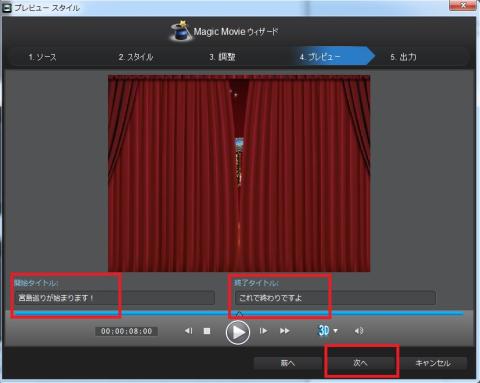Stop playback with the square stop icon
Viewport: 480px width, 383px height.
click(207, 331)
